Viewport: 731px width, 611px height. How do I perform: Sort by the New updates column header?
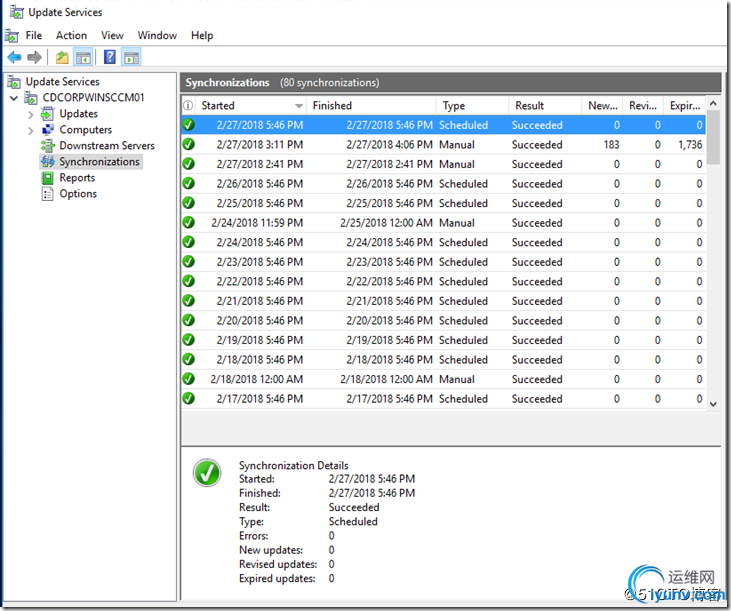(602, 106)
